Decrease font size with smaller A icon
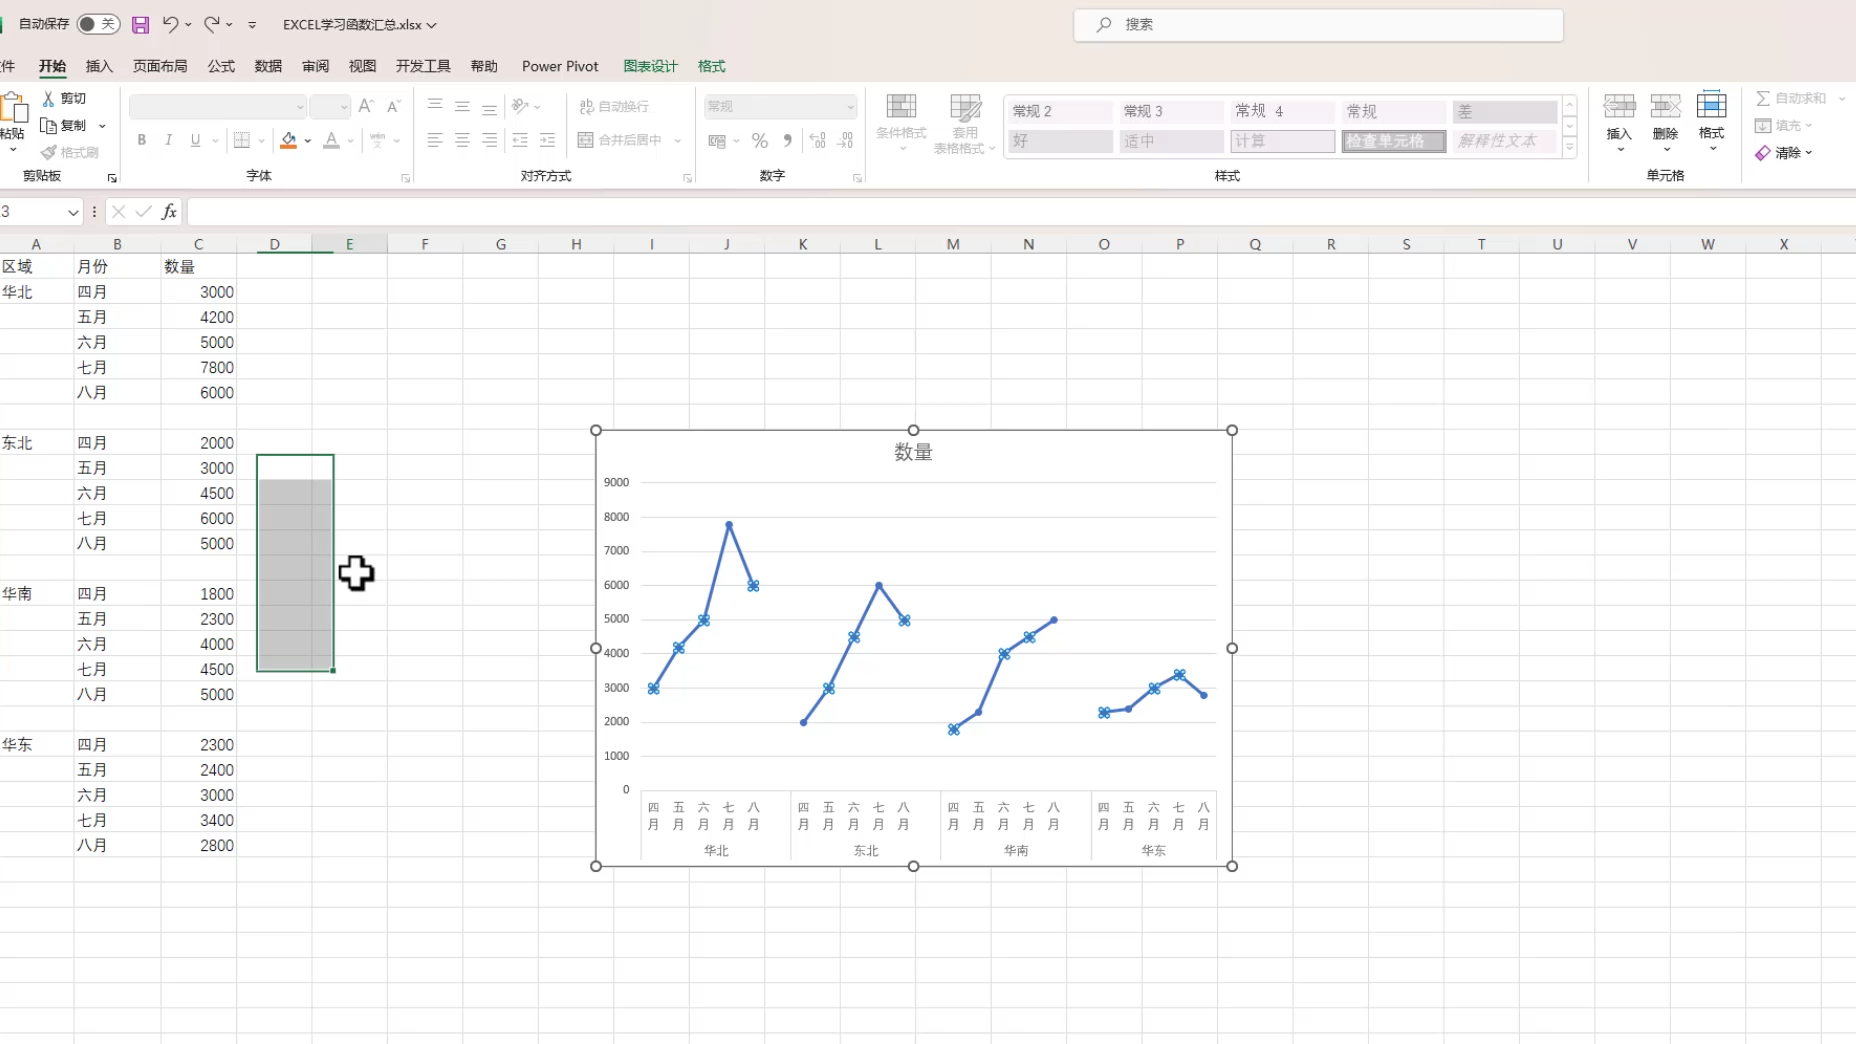 click(x=394, y=106)
